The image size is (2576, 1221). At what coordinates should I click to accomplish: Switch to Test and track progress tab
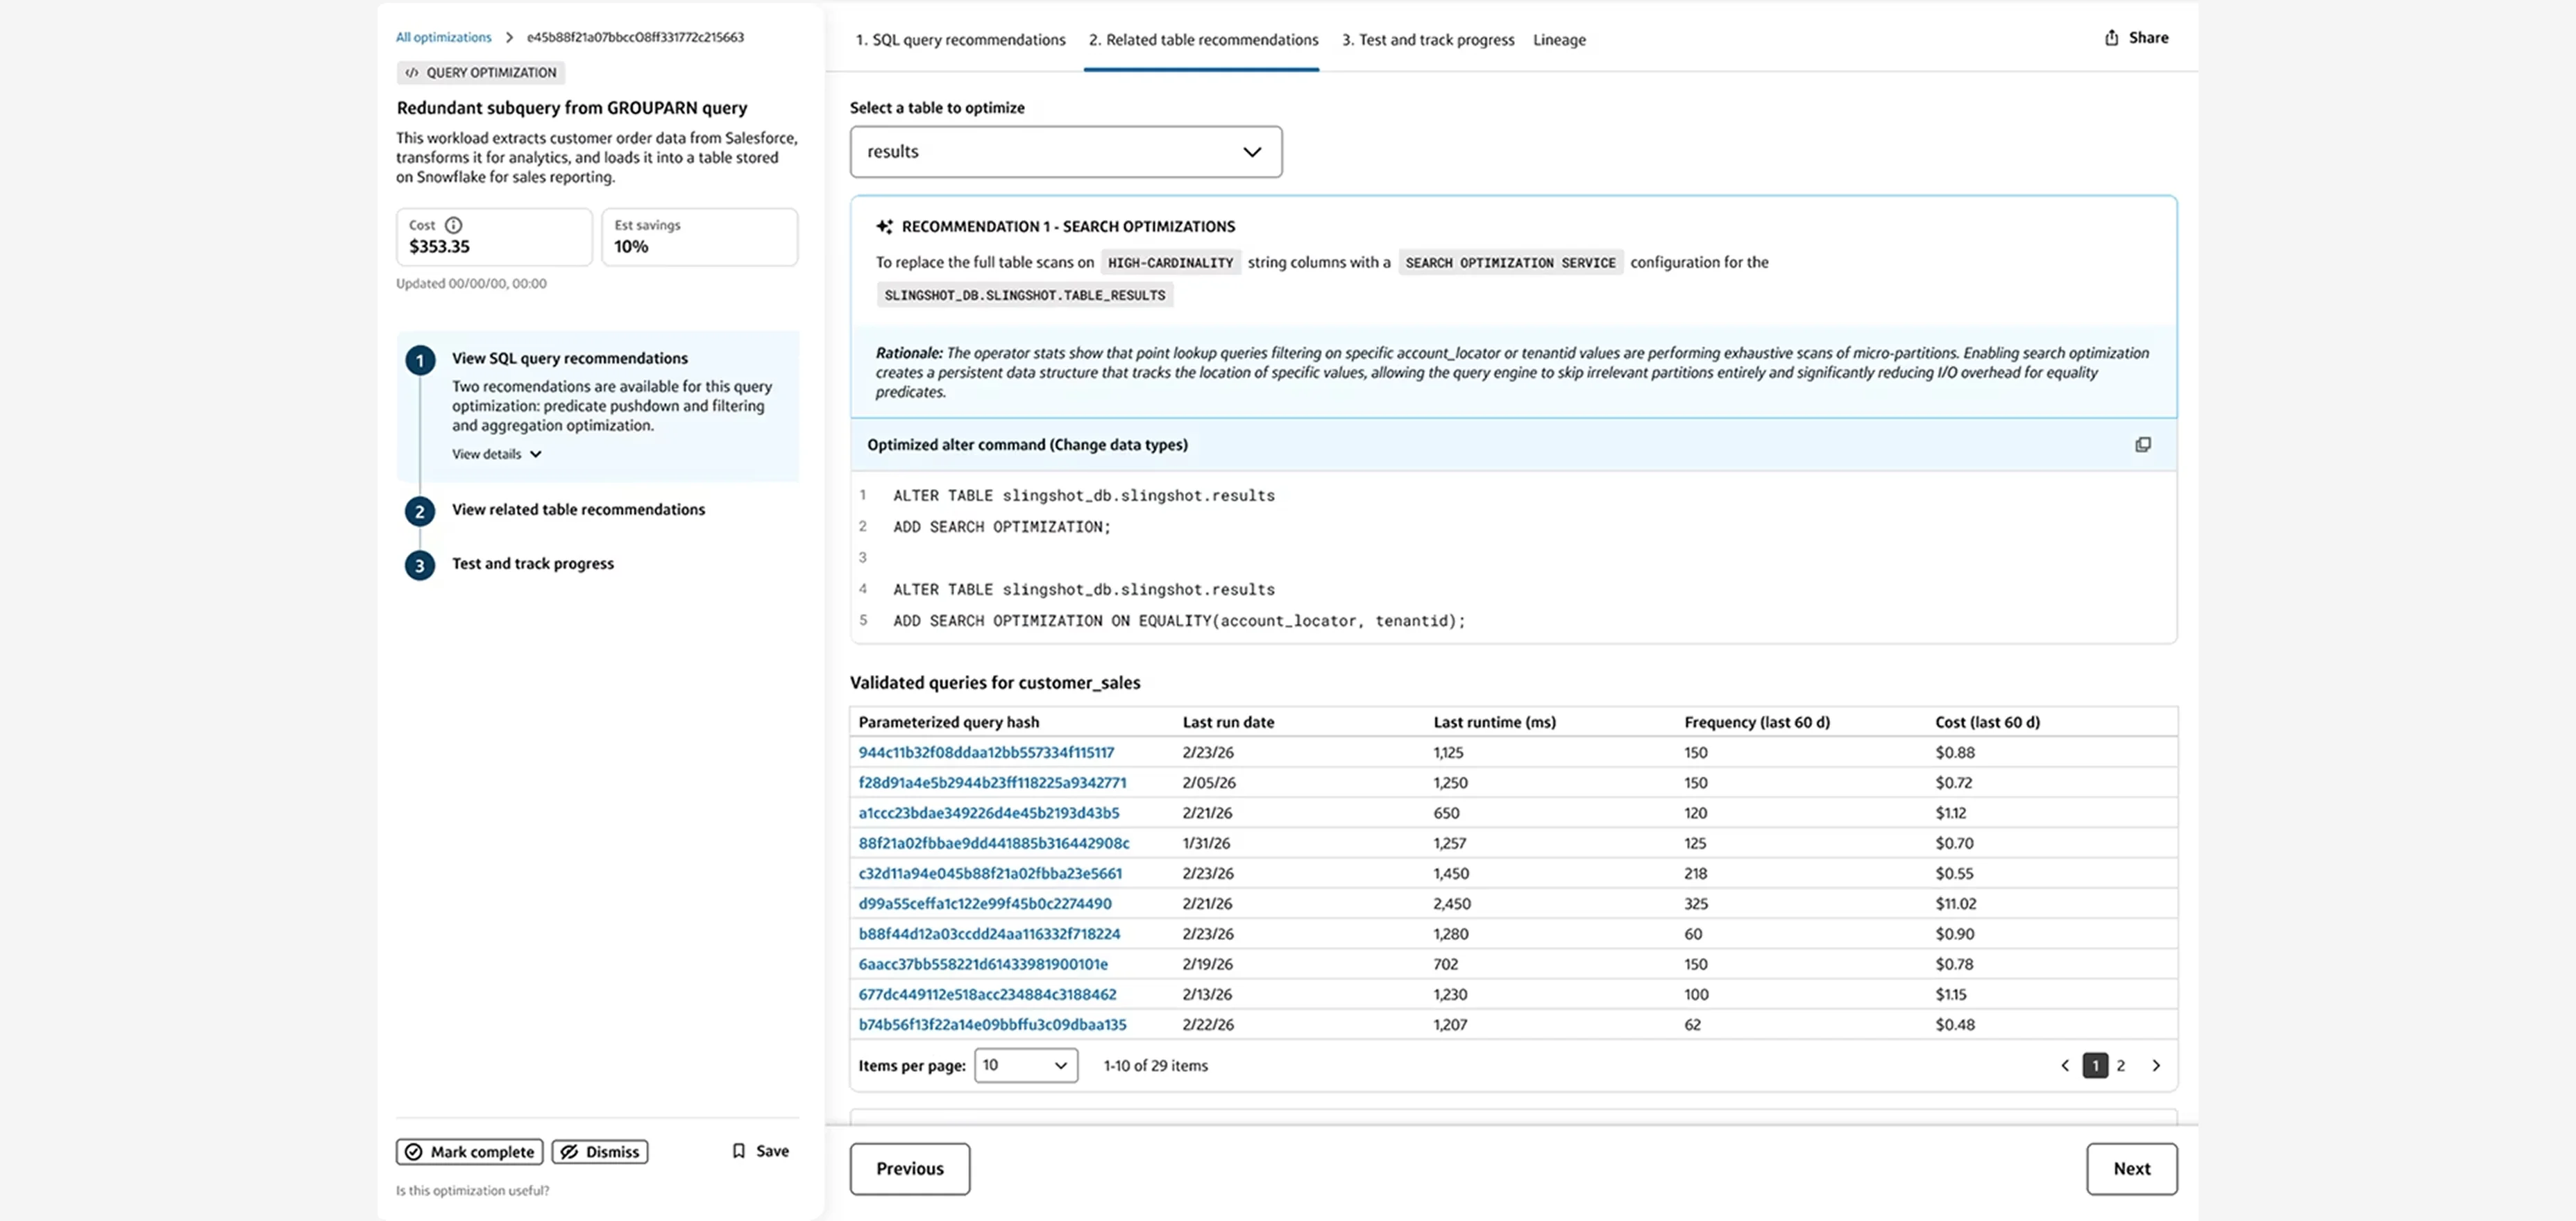[x=1428, y=40]
